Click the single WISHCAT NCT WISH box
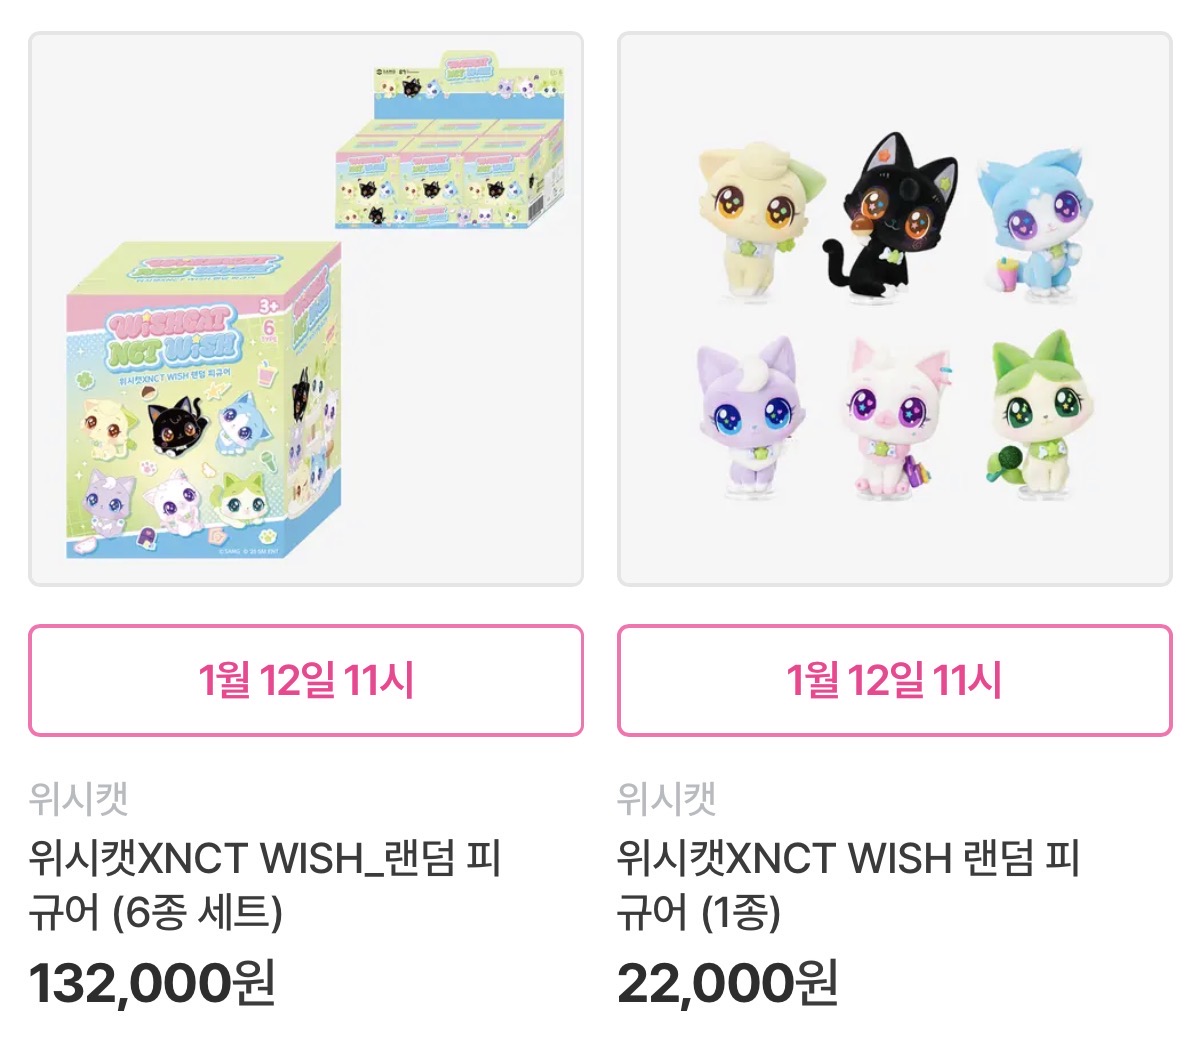Screen dimensions: 1193x1041 coord(203,400)
